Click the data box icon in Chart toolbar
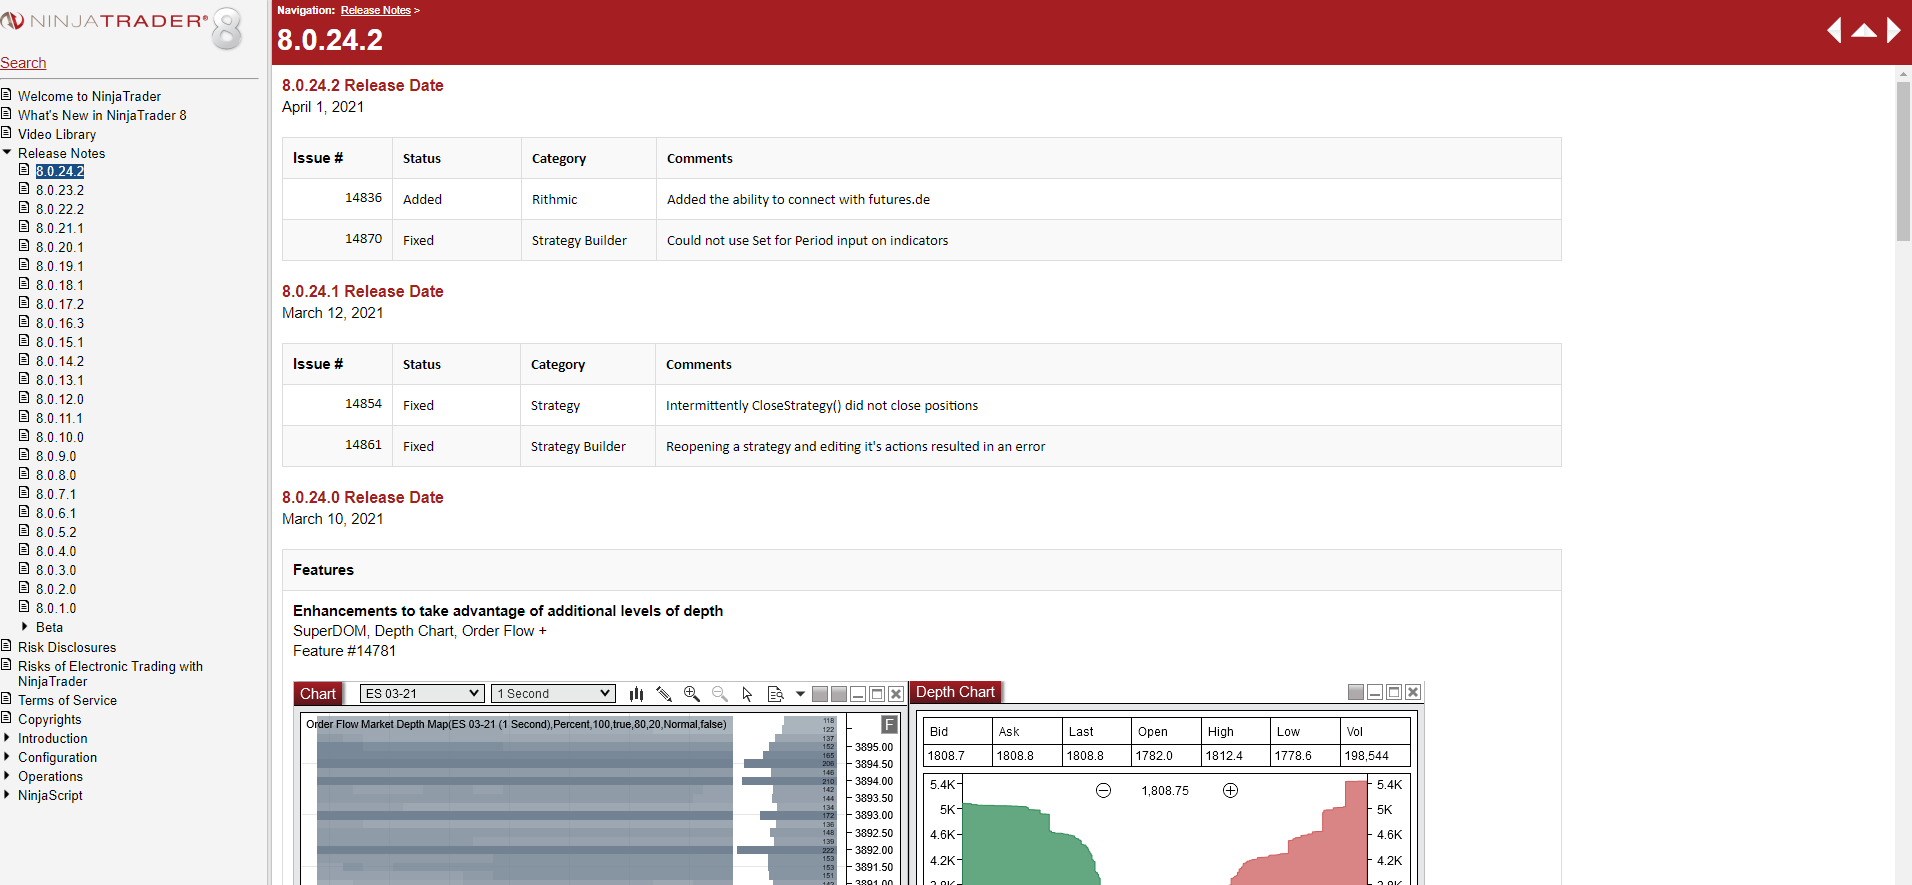 coord(775,694)
